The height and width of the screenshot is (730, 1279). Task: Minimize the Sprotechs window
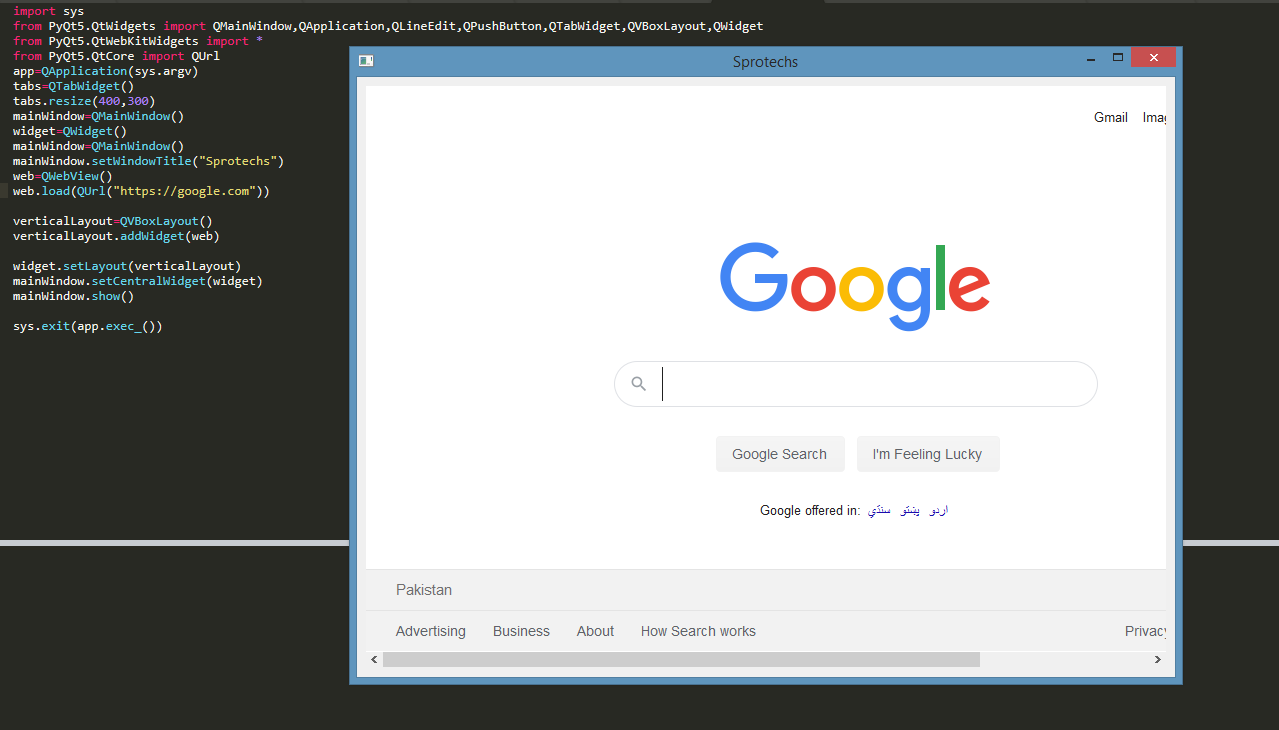tap(1092, 60)
